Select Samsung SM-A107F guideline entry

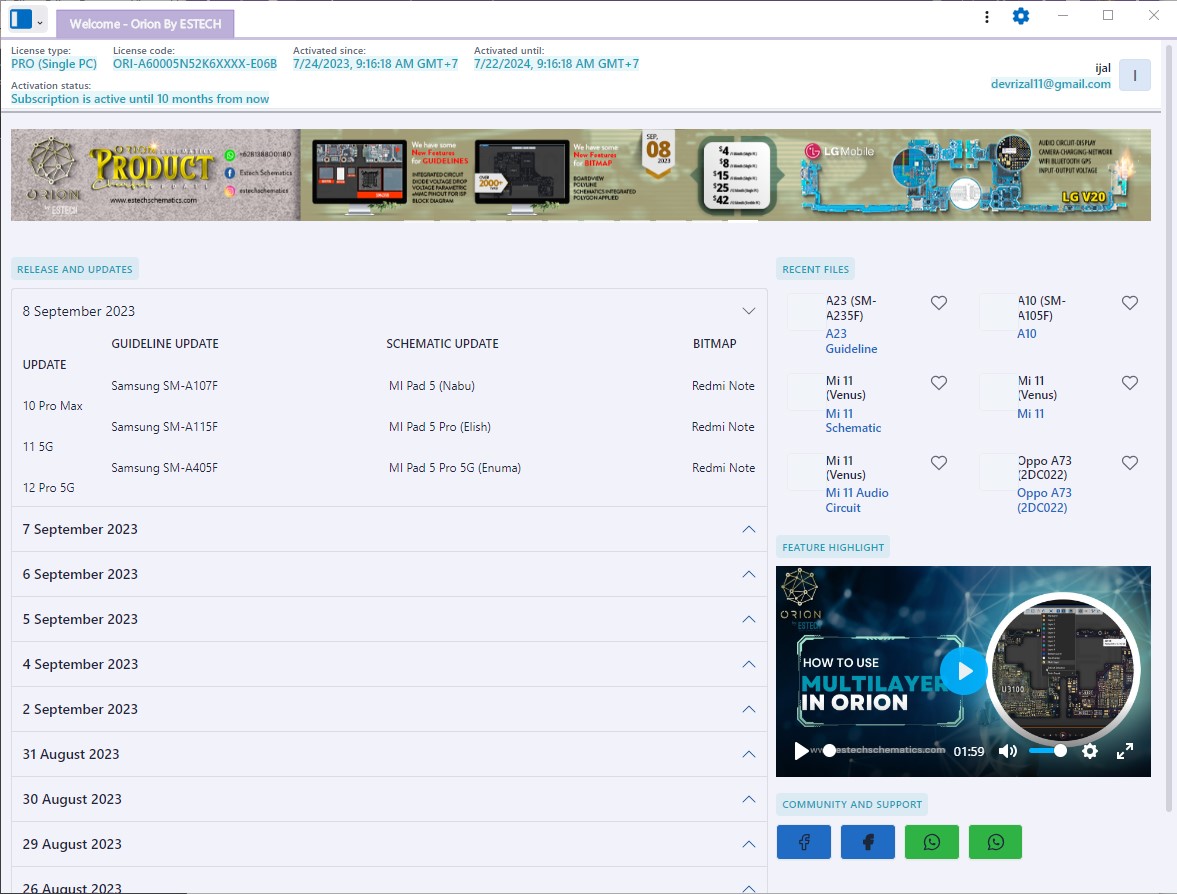164,386
